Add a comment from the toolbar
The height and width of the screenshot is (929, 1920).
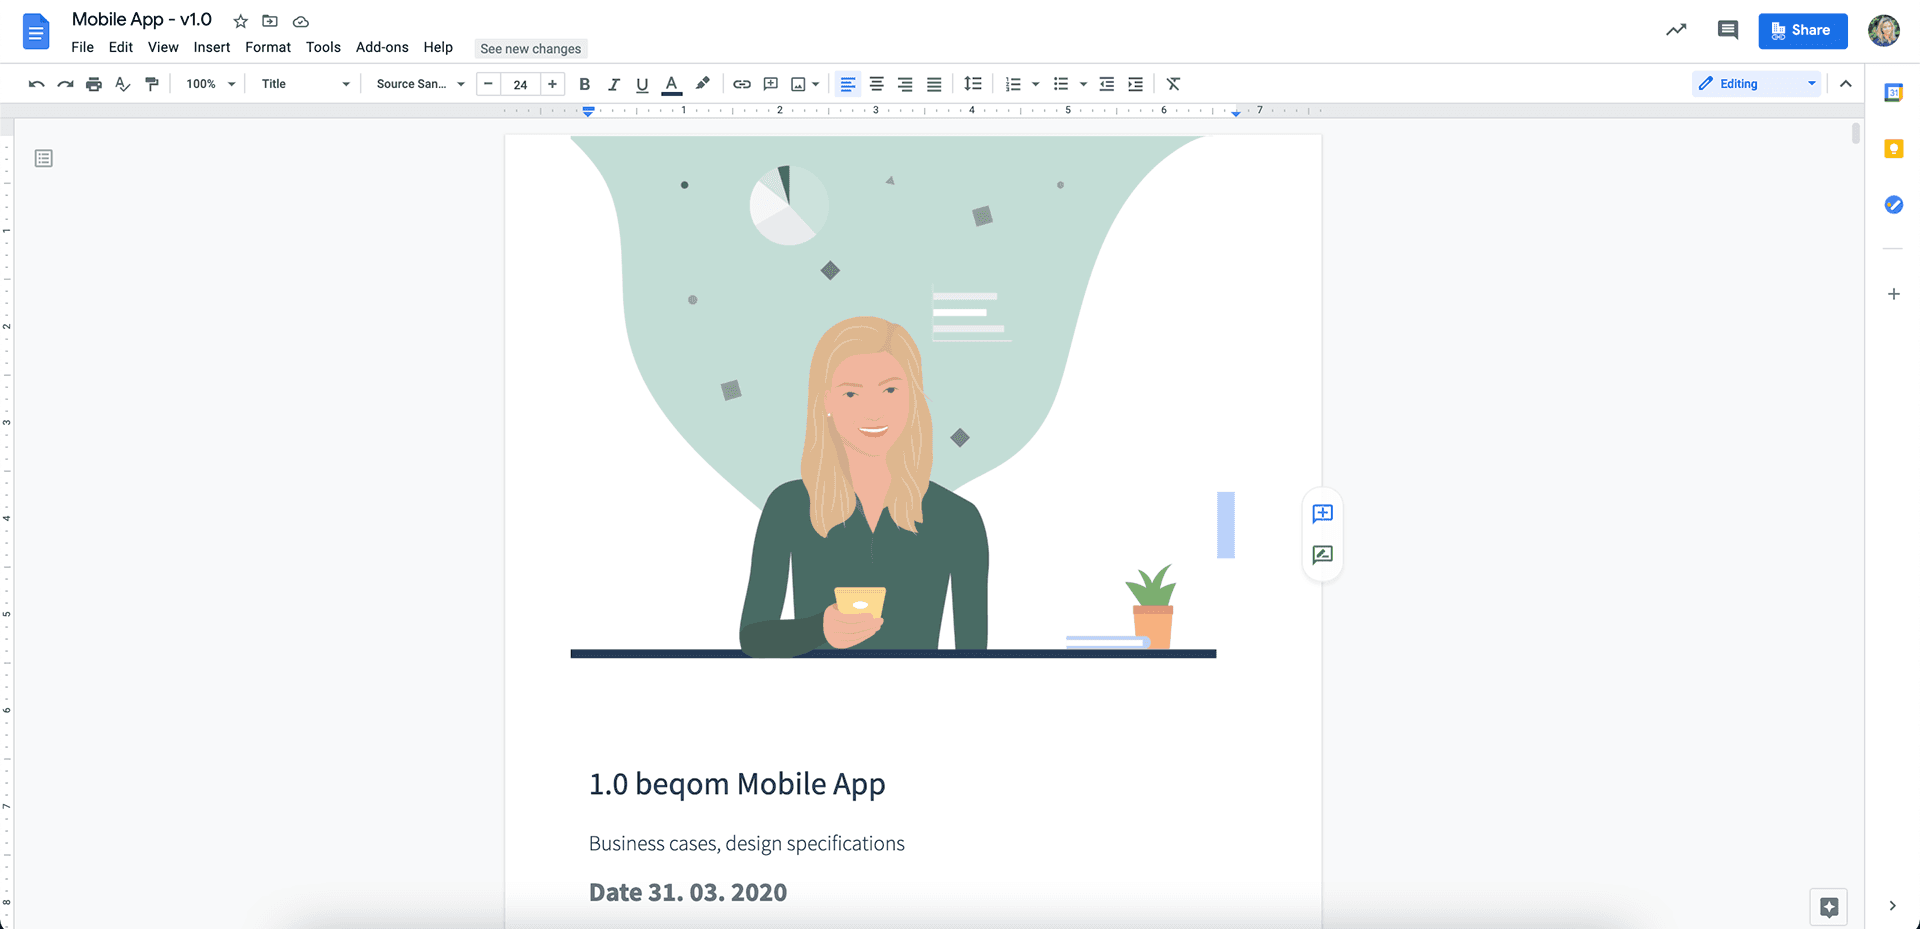click(771, 84)
